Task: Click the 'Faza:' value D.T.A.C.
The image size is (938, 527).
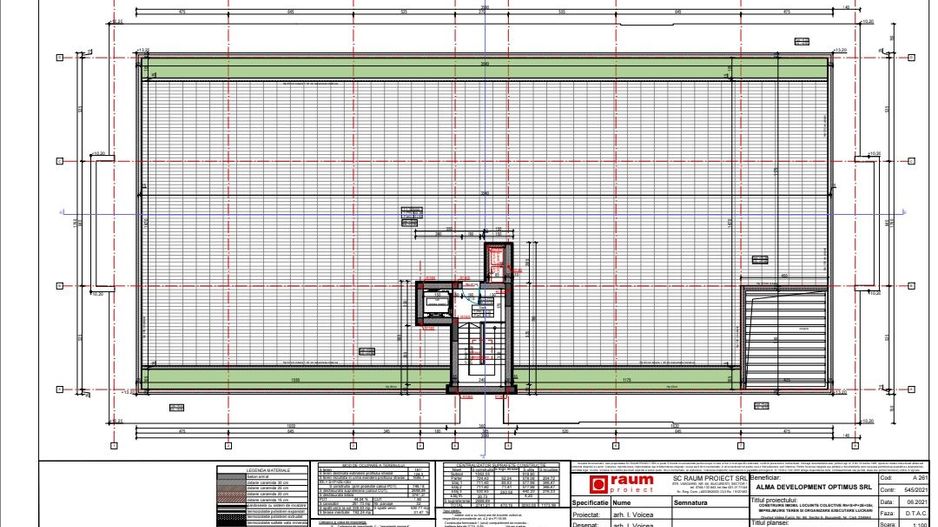Action: click(x=918, y=513)
